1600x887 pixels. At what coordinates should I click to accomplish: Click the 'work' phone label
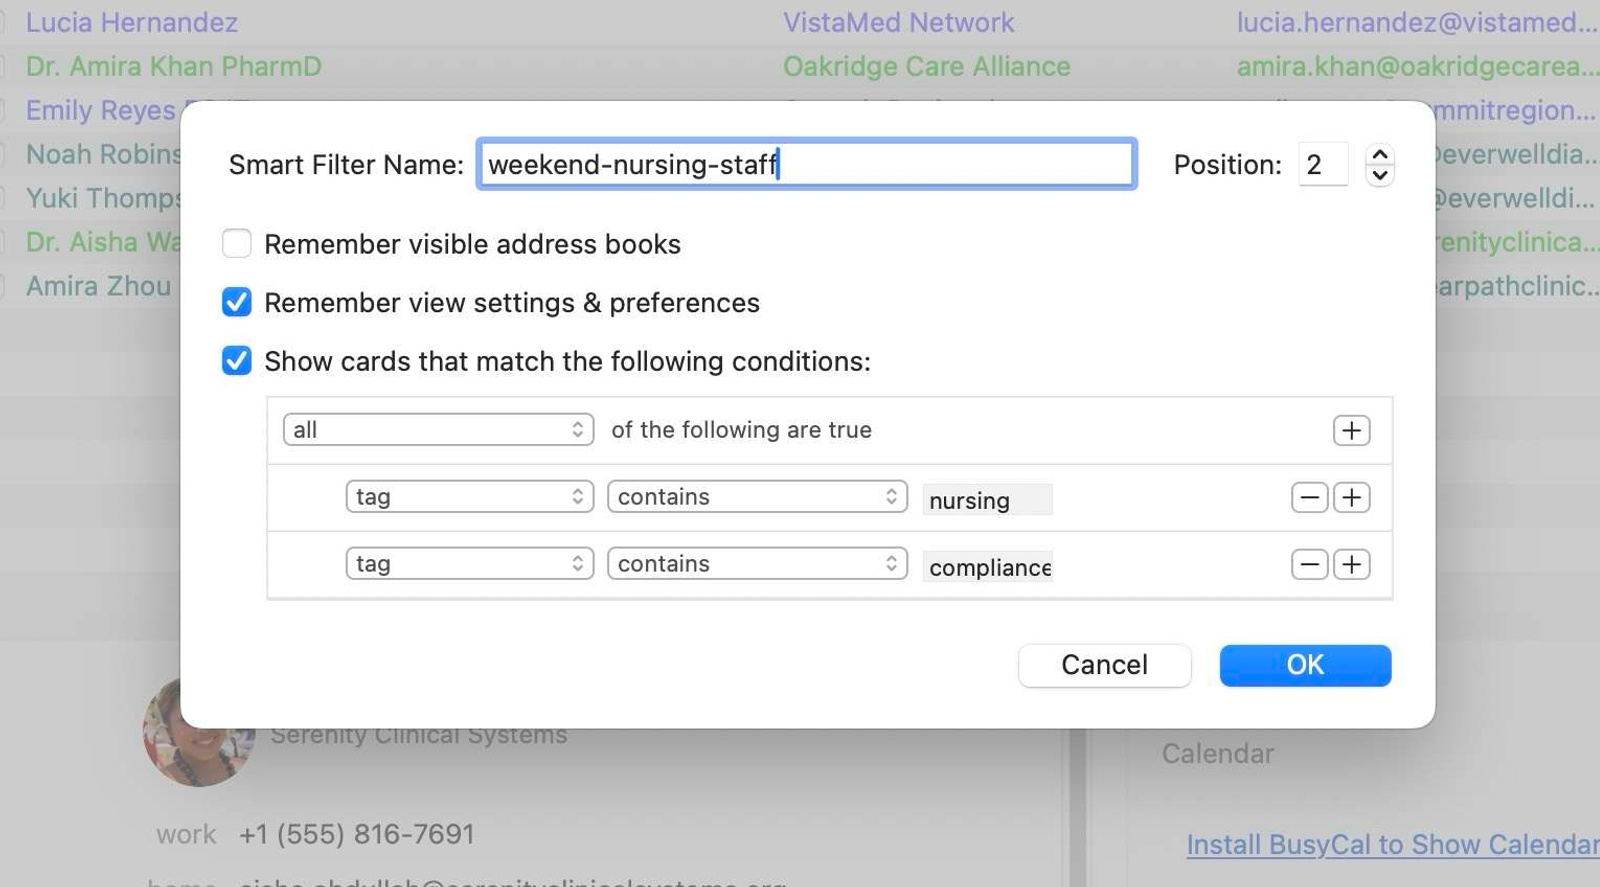click(186, 834)
